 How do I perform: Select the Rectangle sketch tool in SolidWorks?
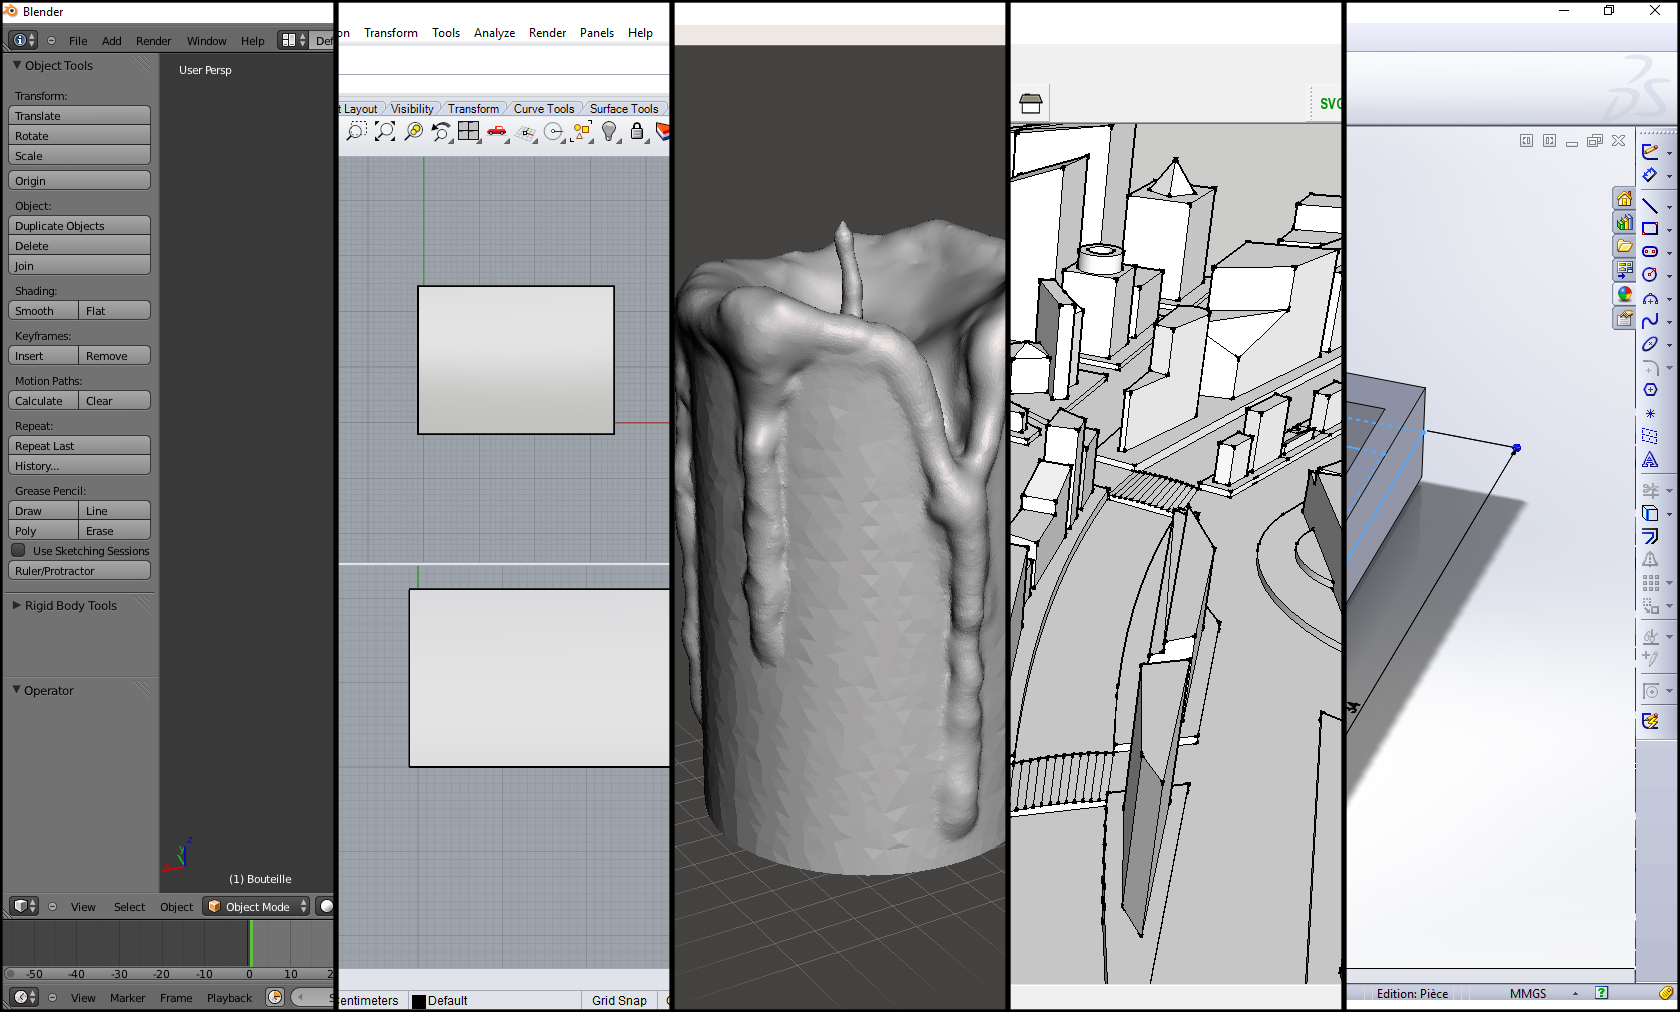tap(1650, 228)
